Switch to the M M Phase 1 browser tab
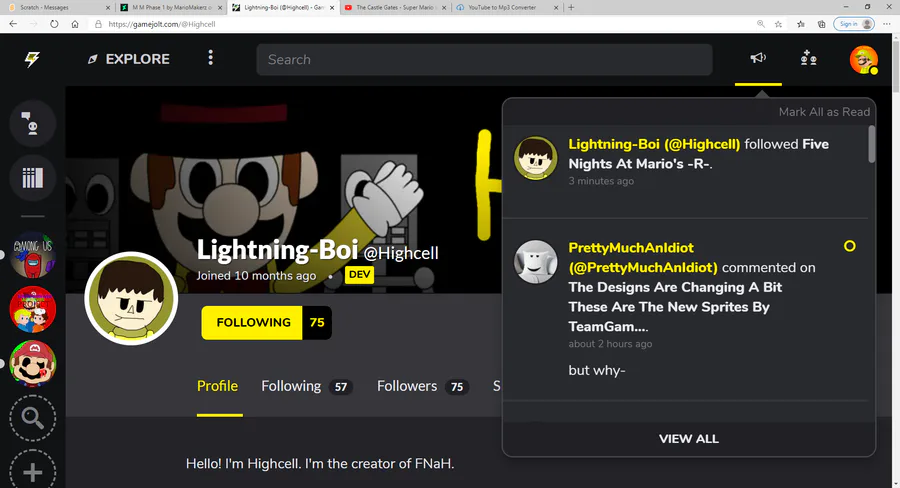The image size is (900, 488). click(x=171, y=7)
